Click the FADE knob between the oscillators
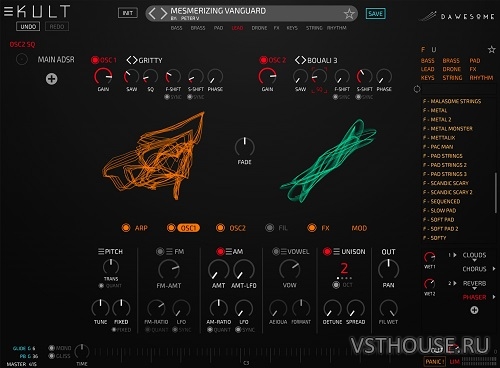Image resolution: width=500 pixels, height=368 pixels. coord(244,147)
